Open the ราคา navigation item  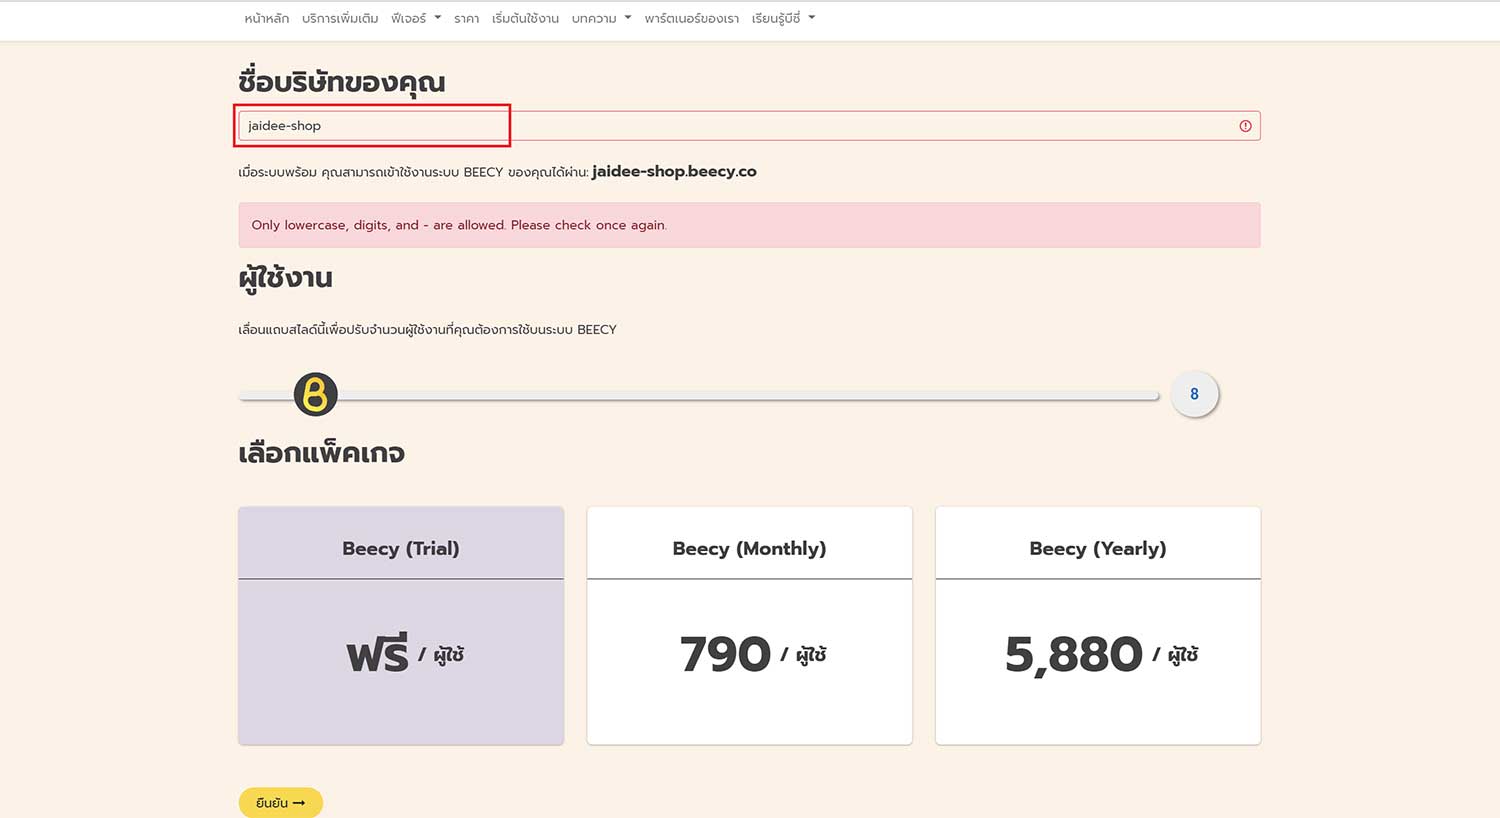[x=466, y=18]
